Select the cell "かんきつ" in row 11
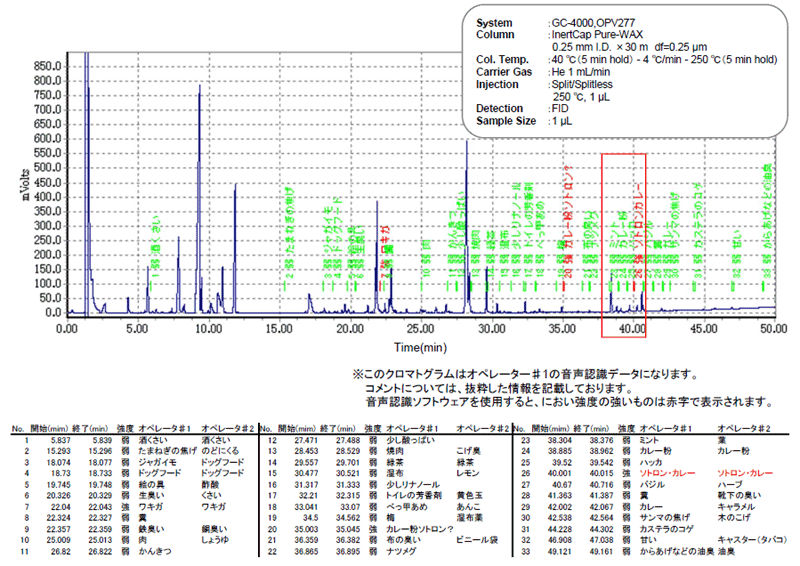 155,552
